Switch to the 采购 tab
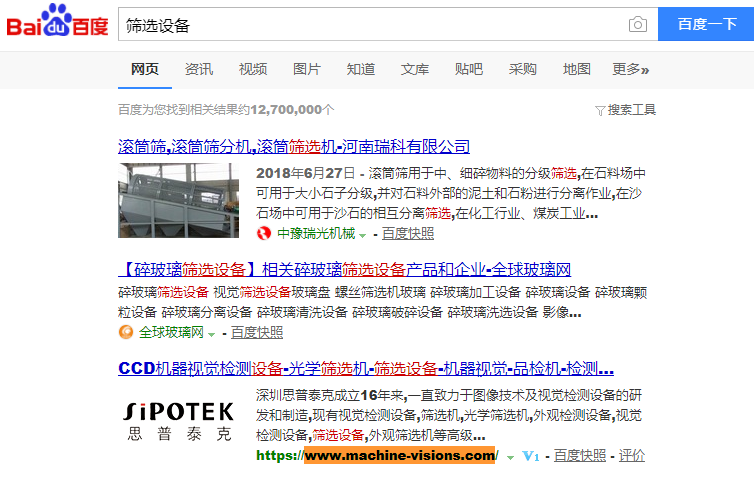754x480 pixels. pos(523,70)
